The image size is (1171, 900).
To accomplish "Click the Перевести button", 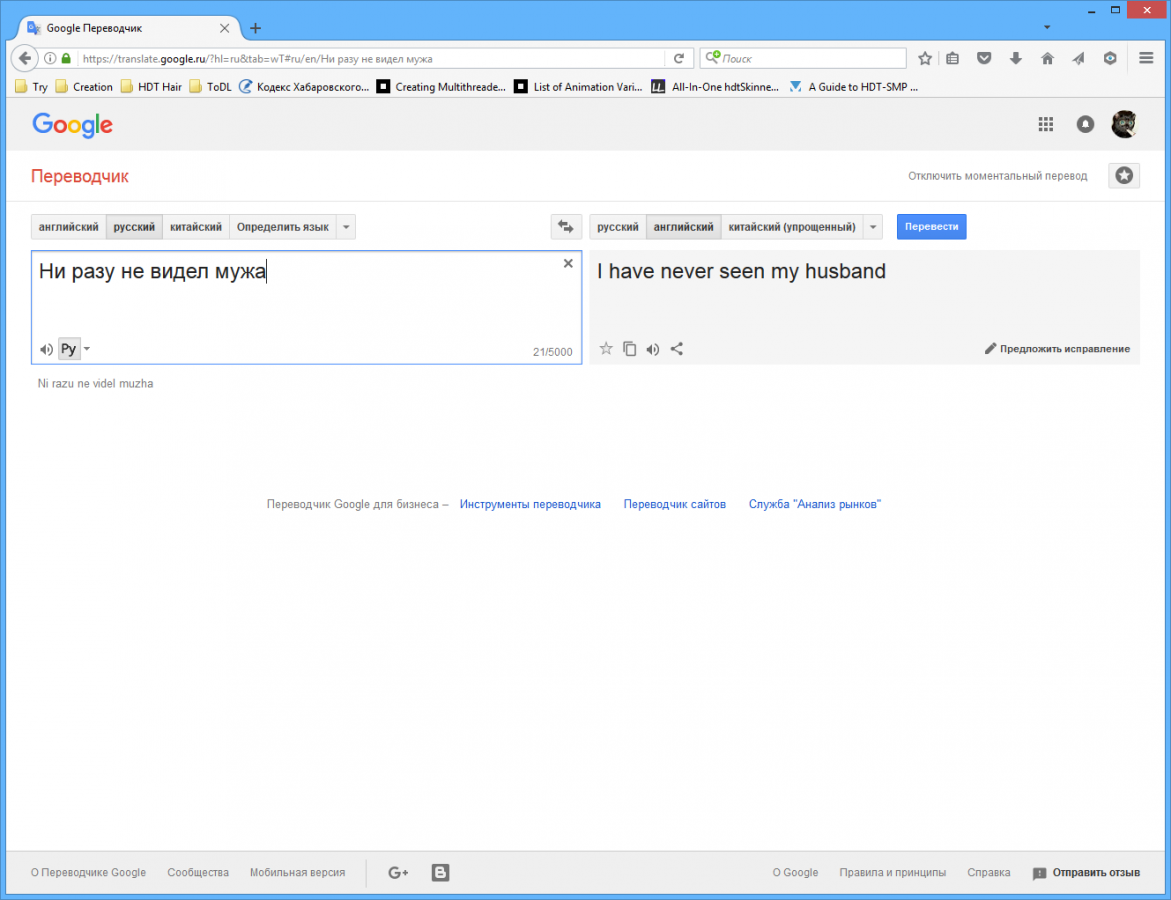I will pyautogui.click(x=931, y=226).
